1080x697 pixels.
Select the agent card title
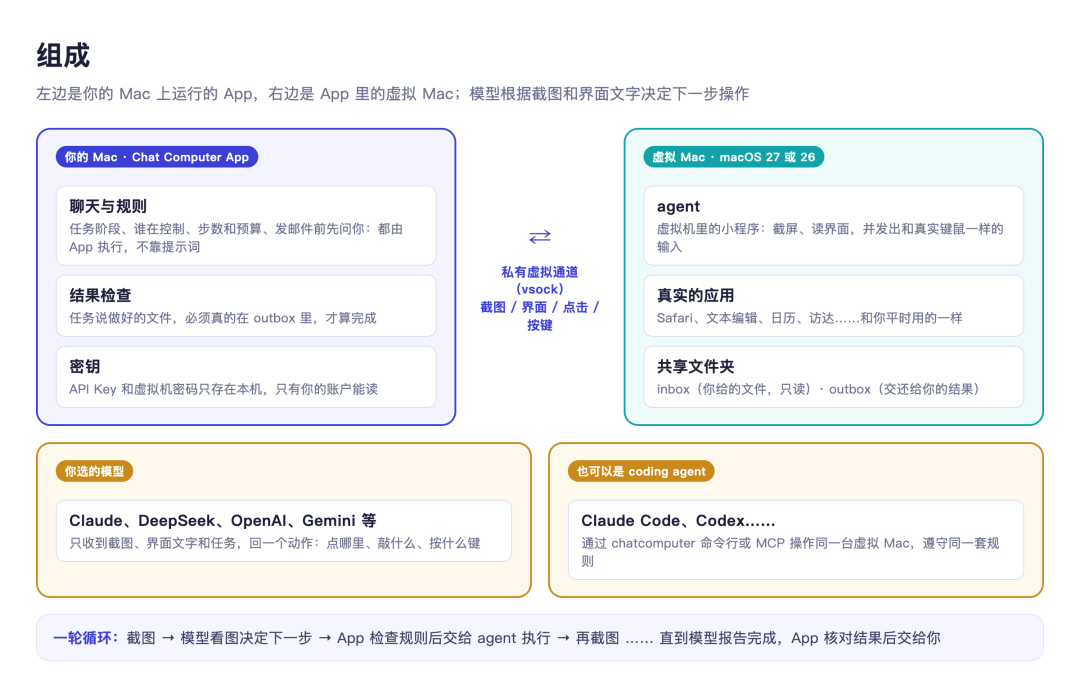(x=678, y=206)
